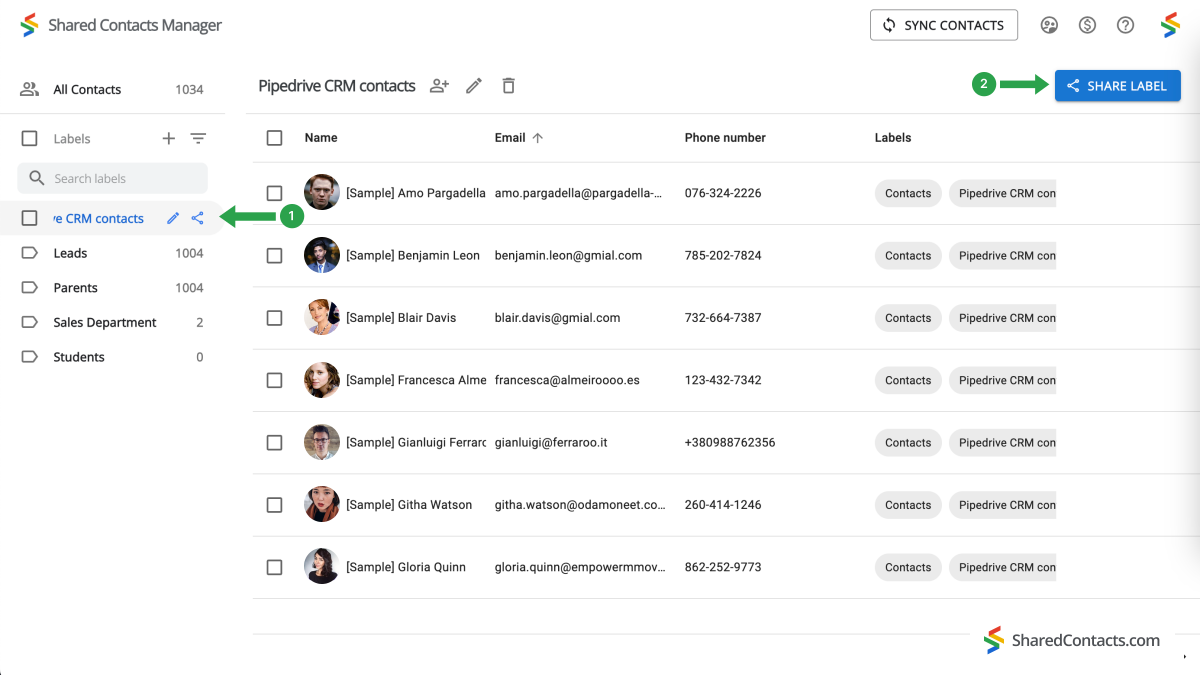
Task: Click phone number 260-414-1246
Action: coord(723,505)
